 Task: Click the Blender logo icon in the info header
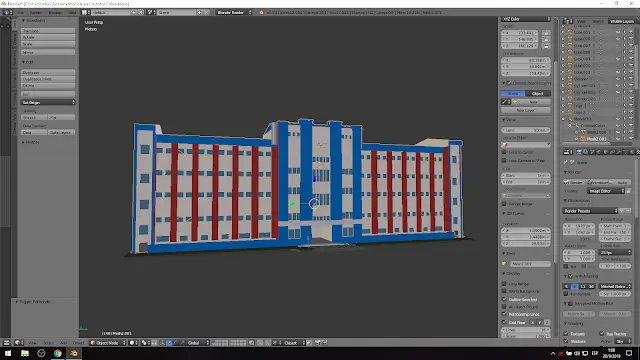261,13
